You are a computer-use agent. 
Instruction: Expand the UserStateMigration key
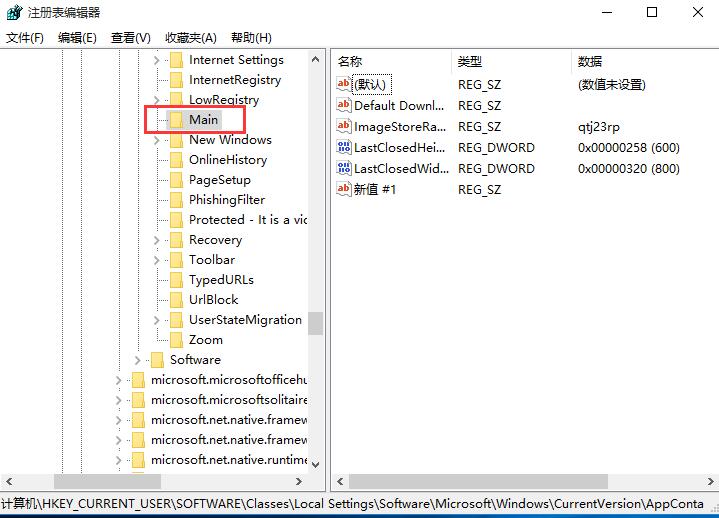[x=156, y=320]
